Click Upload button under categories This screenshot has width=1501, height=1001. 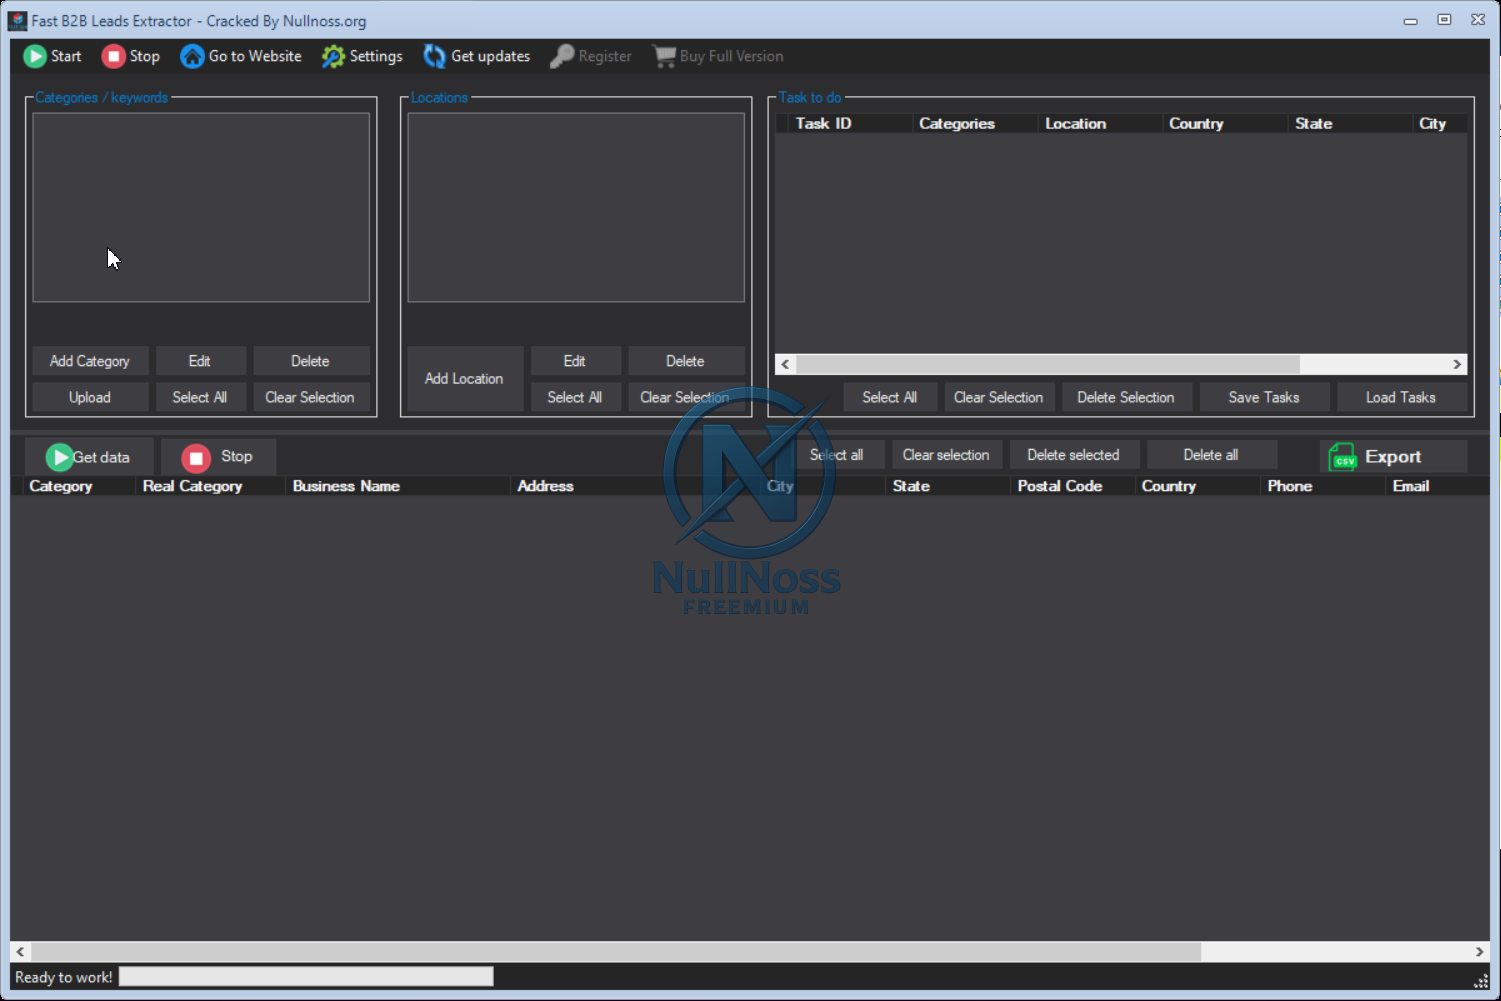click(90, 397)
